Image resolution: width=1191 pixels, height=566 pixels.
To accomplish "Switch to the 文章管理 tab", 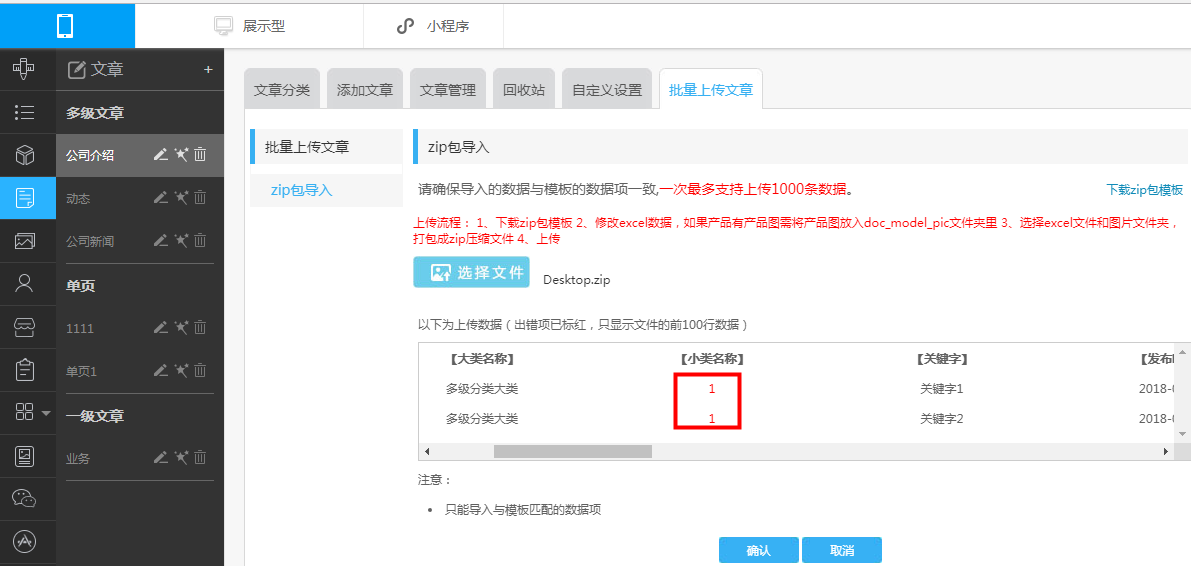I will (447, 90).
